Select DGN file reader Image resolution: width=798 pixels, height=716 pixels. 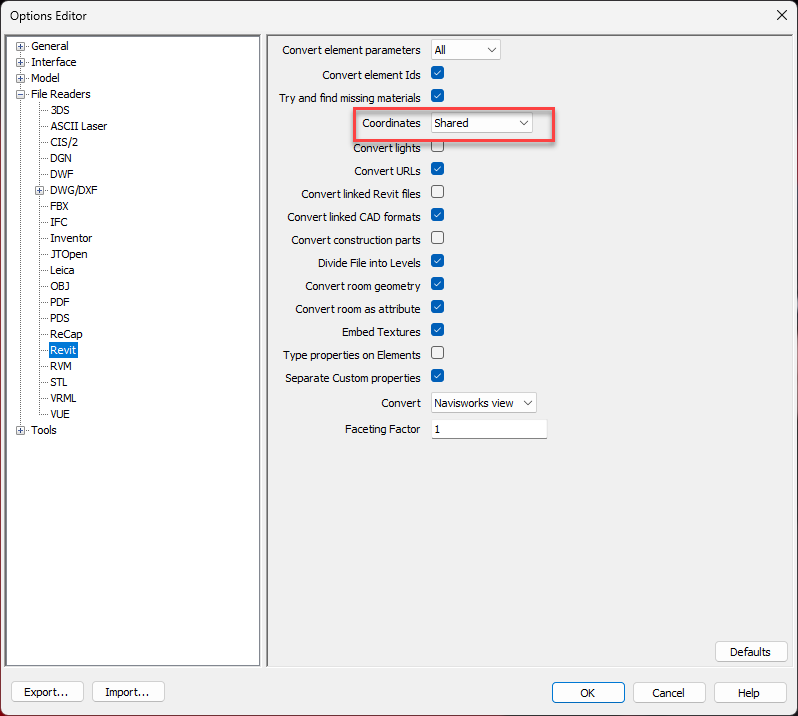point(61,158)
